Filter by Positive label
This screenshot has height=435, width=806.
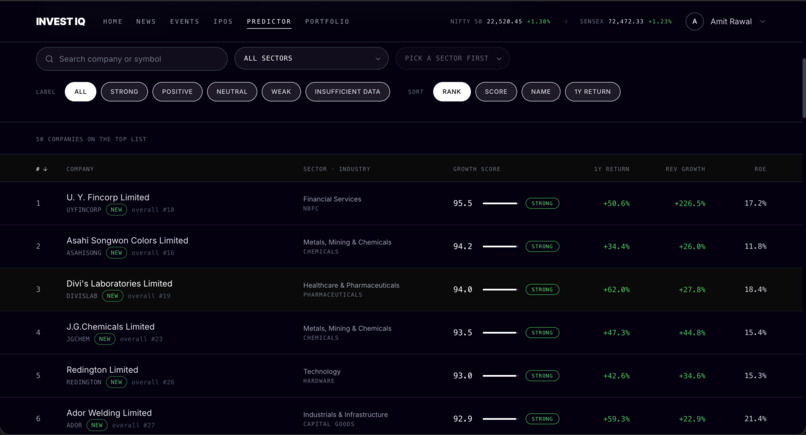coord(177,92)
